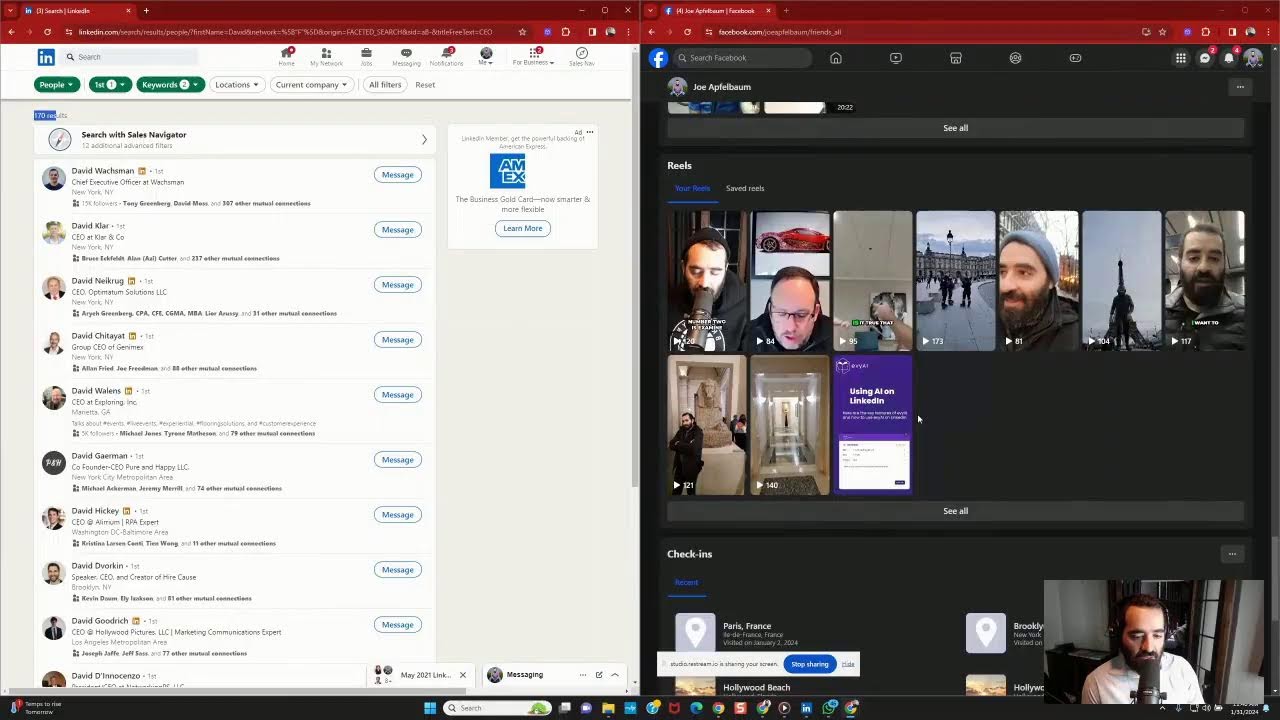Open David Neikrug's profile name

point(98,281)
